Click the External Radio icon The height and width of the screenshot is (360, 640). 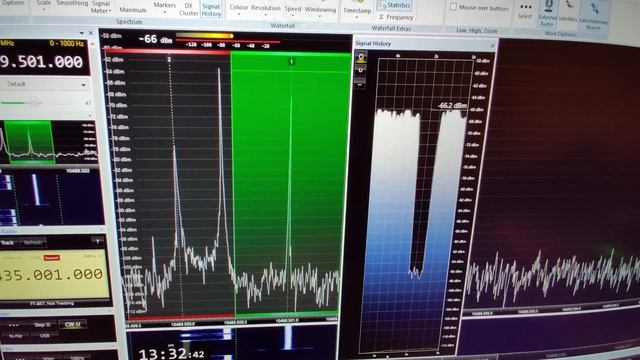tap(547, 13)
